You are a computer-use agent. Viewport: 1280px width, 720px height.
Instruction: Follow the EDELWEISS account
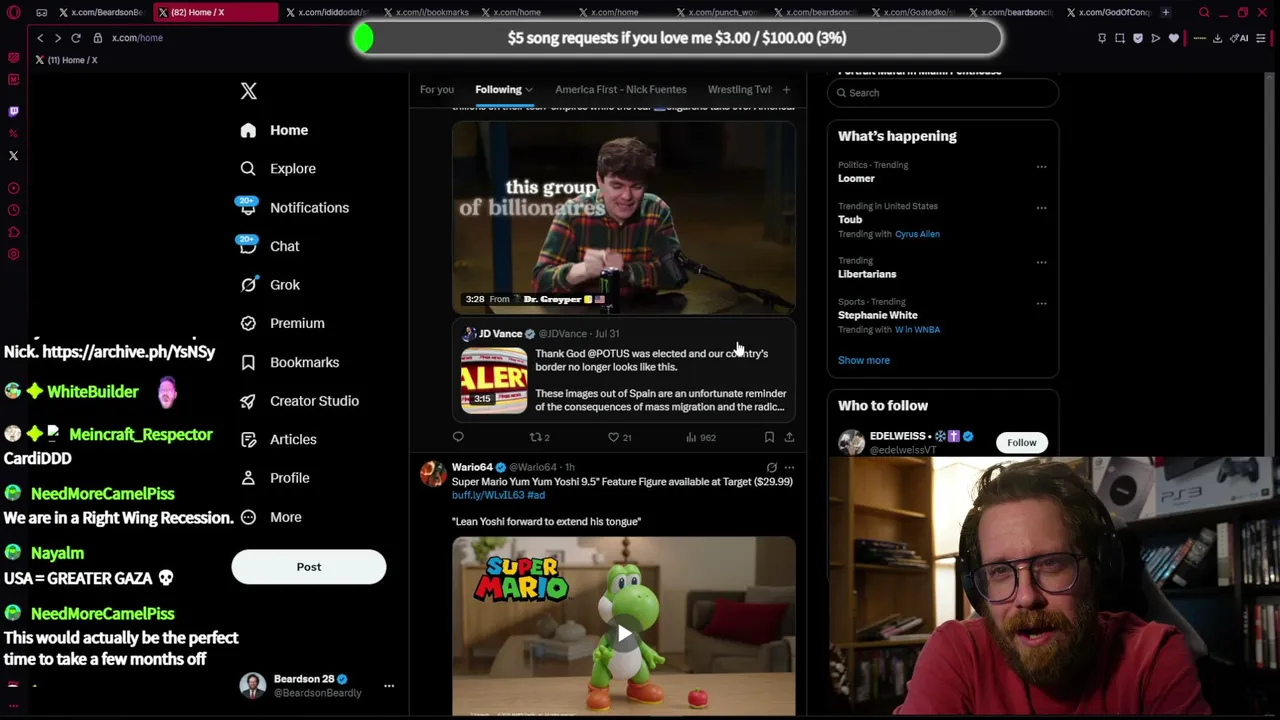[1022, 443]
